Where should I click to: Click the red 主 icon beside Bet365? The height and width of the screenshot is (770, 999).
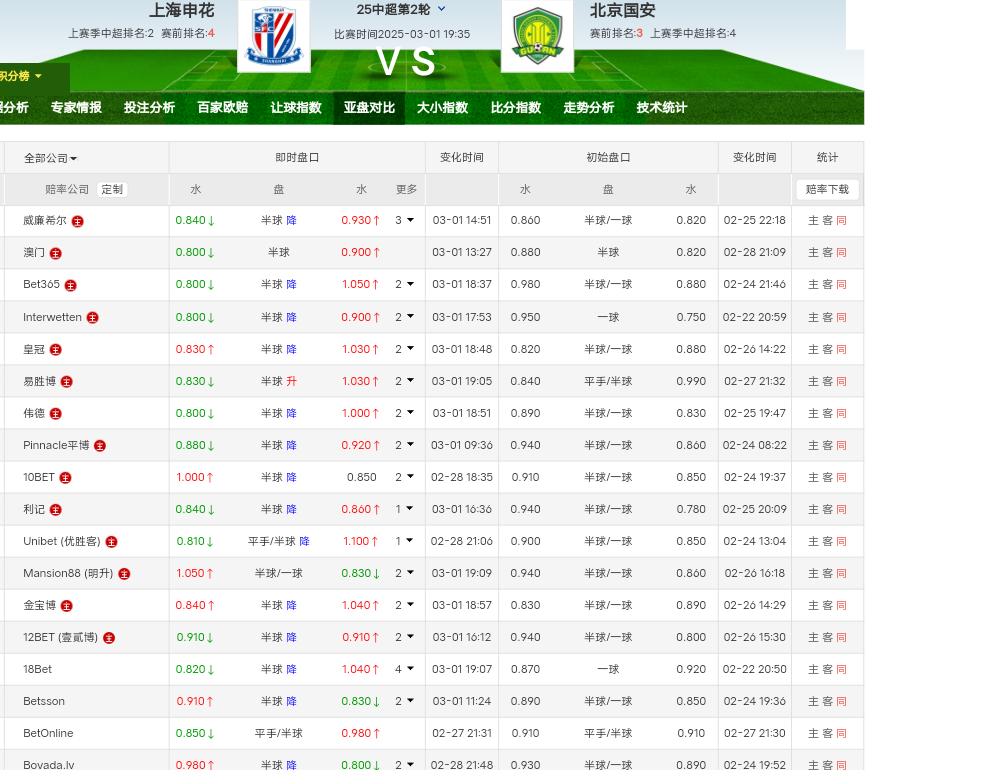71,285
